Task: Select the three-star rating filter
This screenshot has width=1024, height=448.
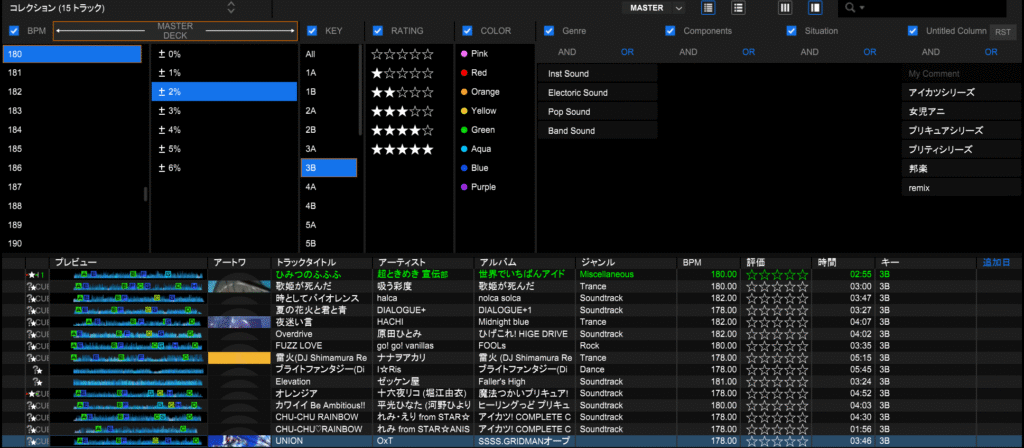Action: pos(402,111)
